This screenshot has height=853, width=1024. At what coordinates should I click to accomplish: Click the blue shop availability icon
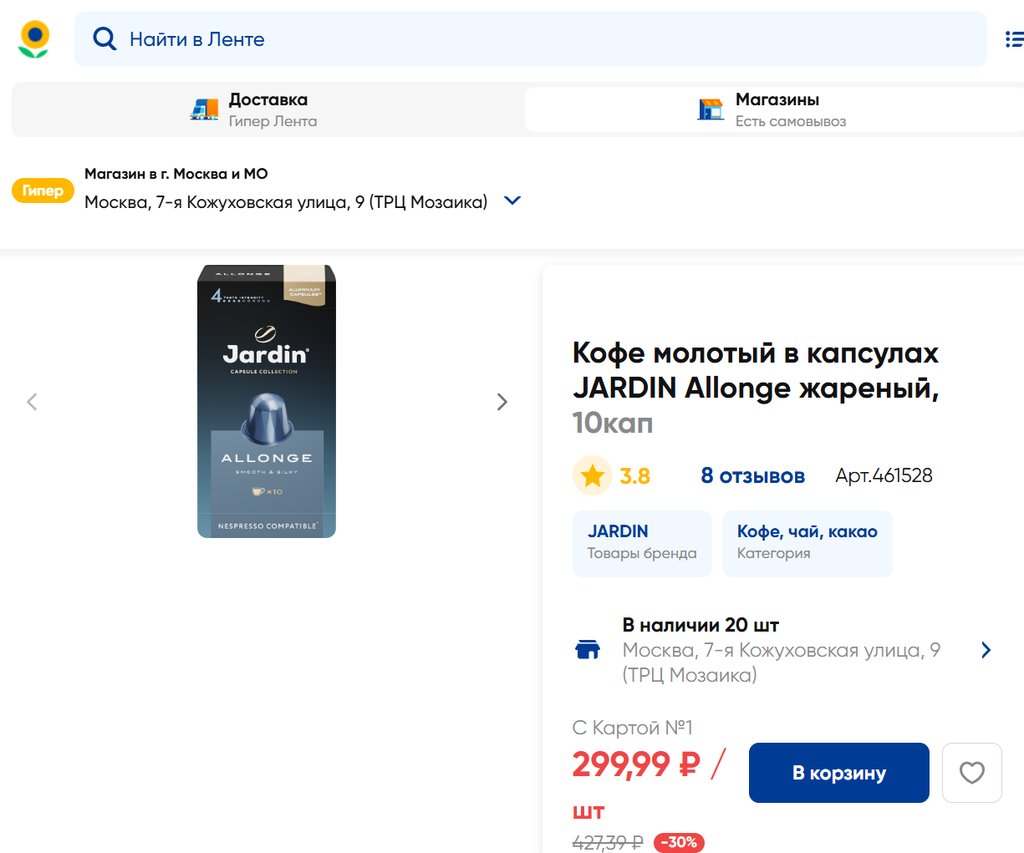pyautogui.click(x=588, y=650)
